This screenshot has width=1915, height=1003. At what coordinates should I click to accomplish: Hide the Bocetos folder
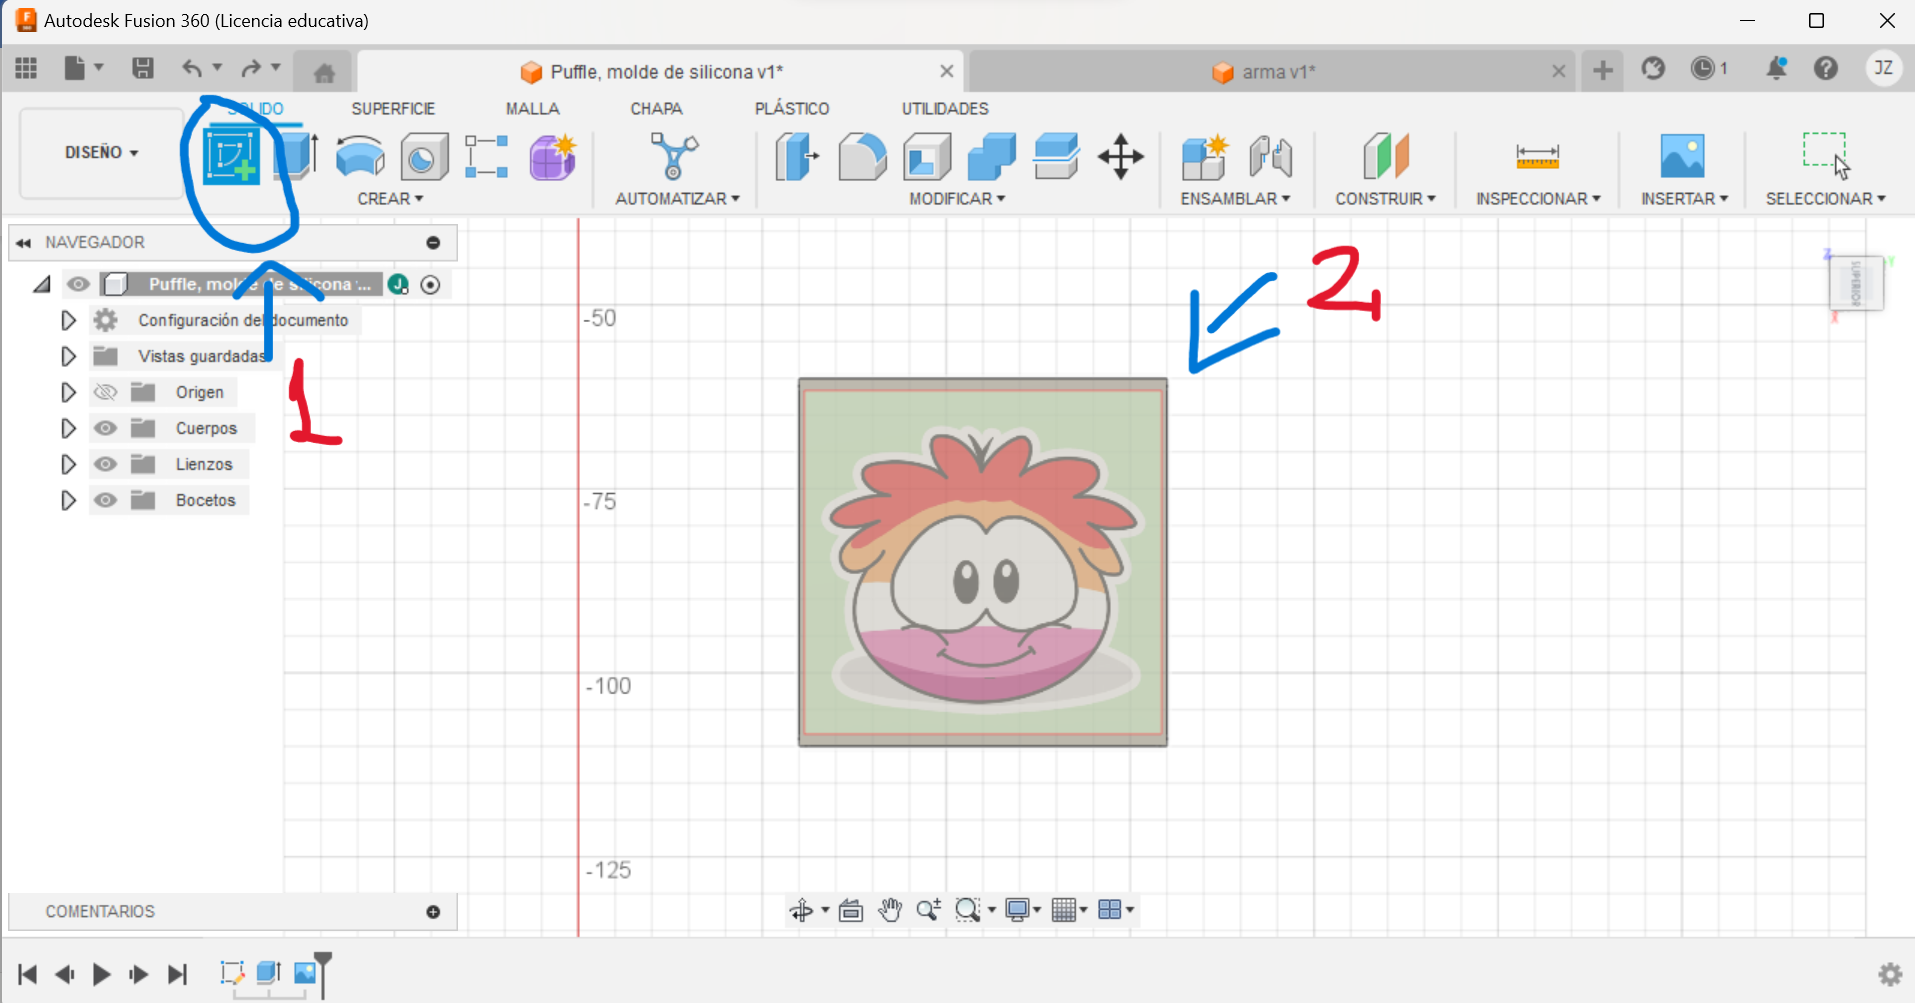pyautogui.click(x=105, y=500)
